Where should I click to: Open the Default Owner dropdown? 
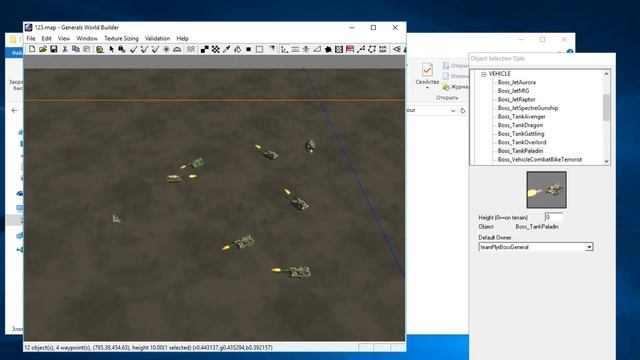point(589,247)
